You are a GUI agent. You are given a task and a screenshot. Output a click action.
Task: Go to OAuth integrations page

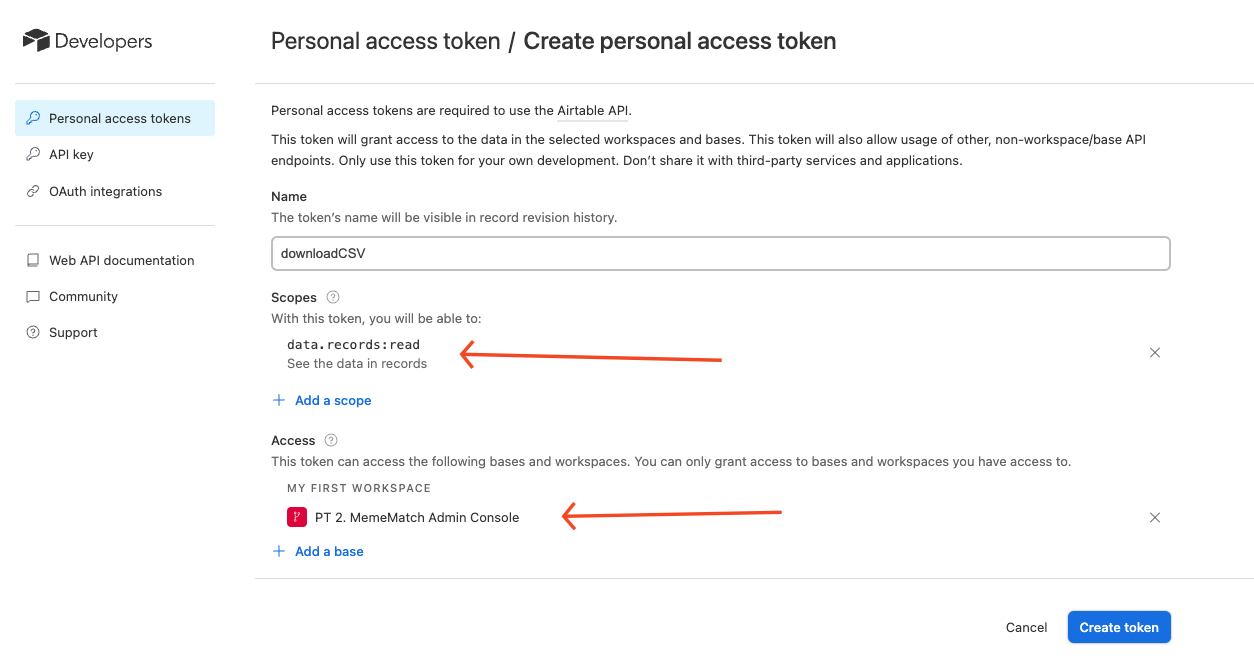[105, 191]
